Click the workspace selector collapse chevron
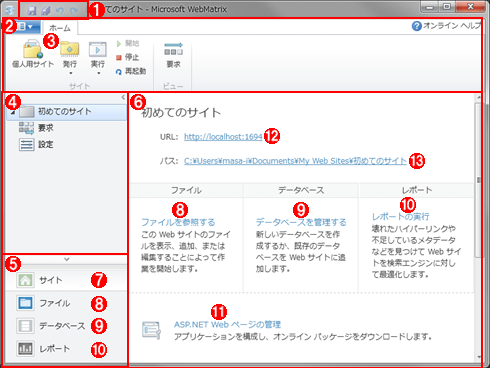This screenshot has width=490, height=368. point(67,259)
